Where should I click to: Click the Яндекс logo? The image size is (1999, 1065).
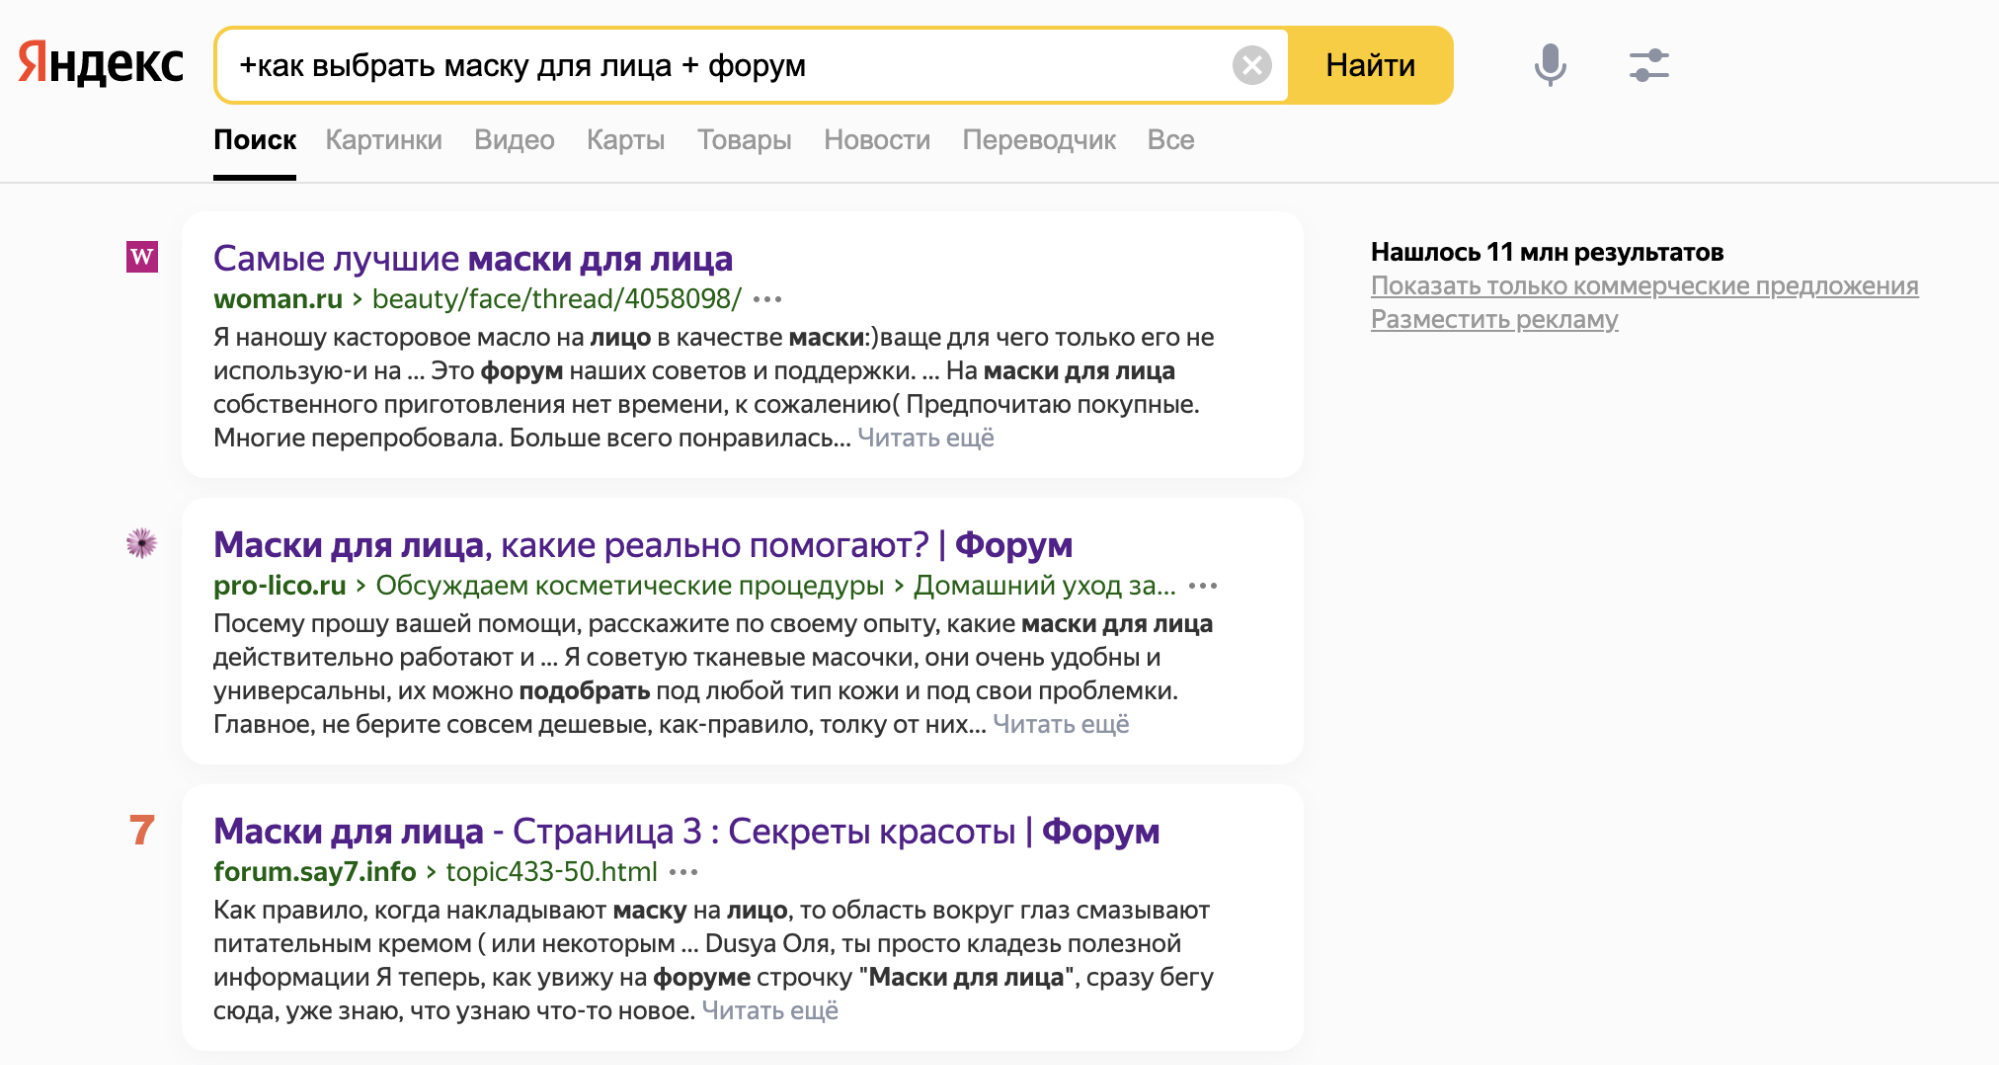coord(101,65)
